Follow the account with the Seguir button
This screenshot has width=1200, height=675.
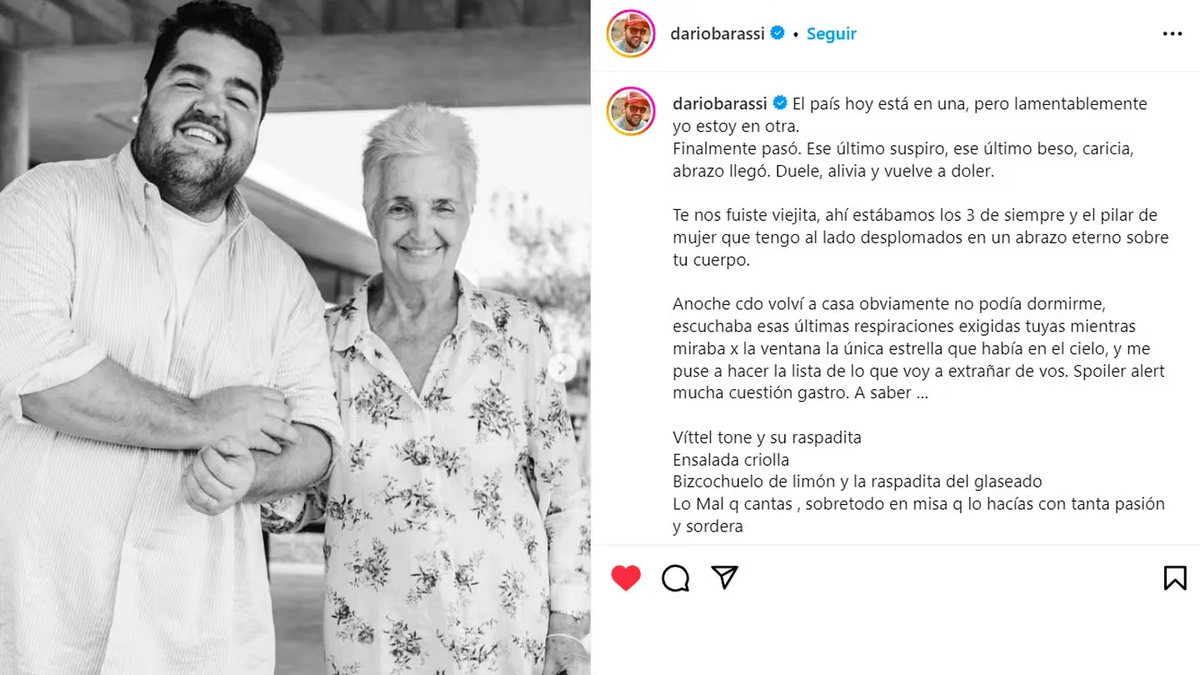pyautogui.click(x=831, y=33)
